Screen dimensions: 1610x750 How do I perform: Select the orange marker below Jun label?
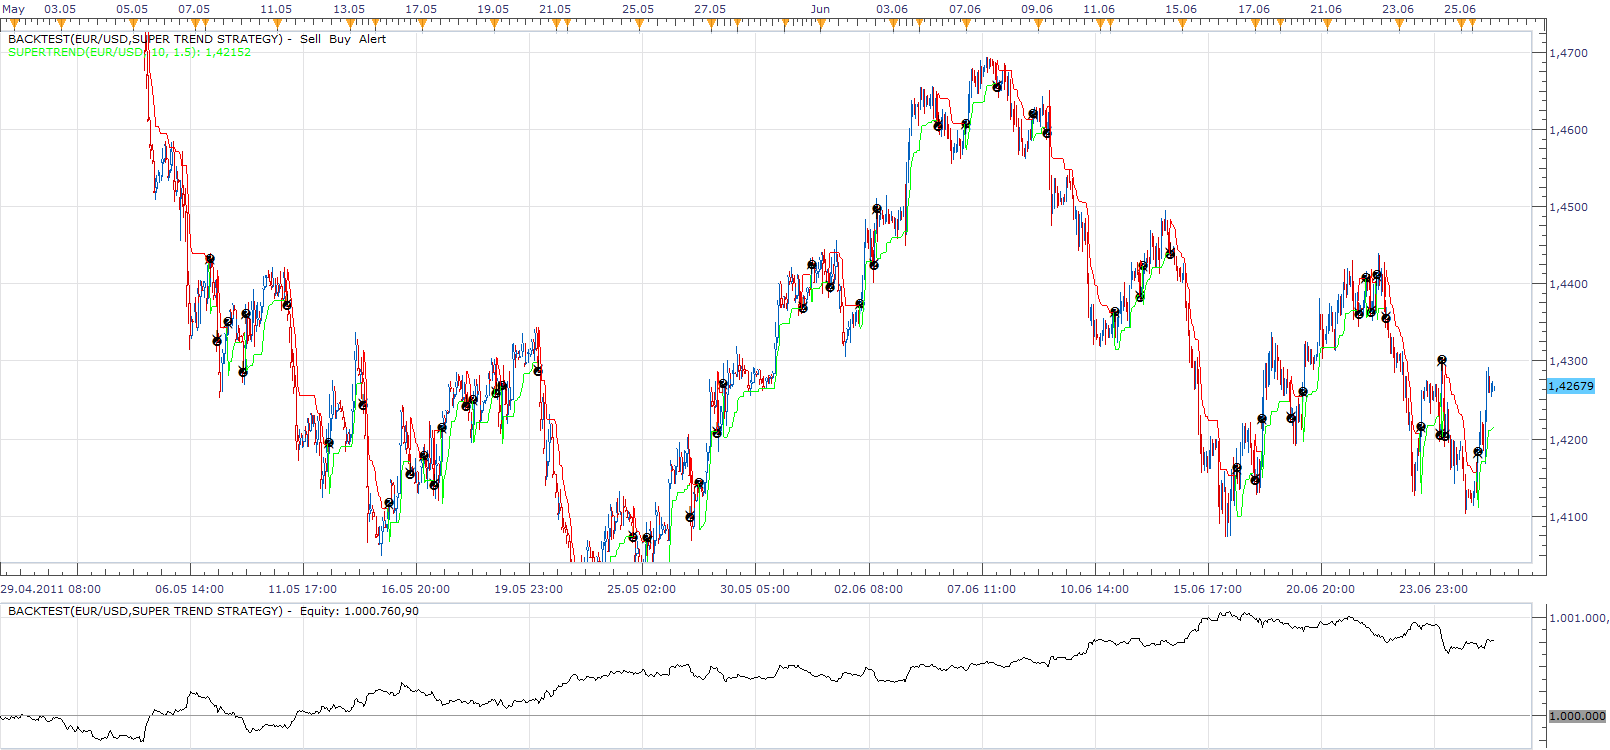pyautogui.click(x=819, y=24)
